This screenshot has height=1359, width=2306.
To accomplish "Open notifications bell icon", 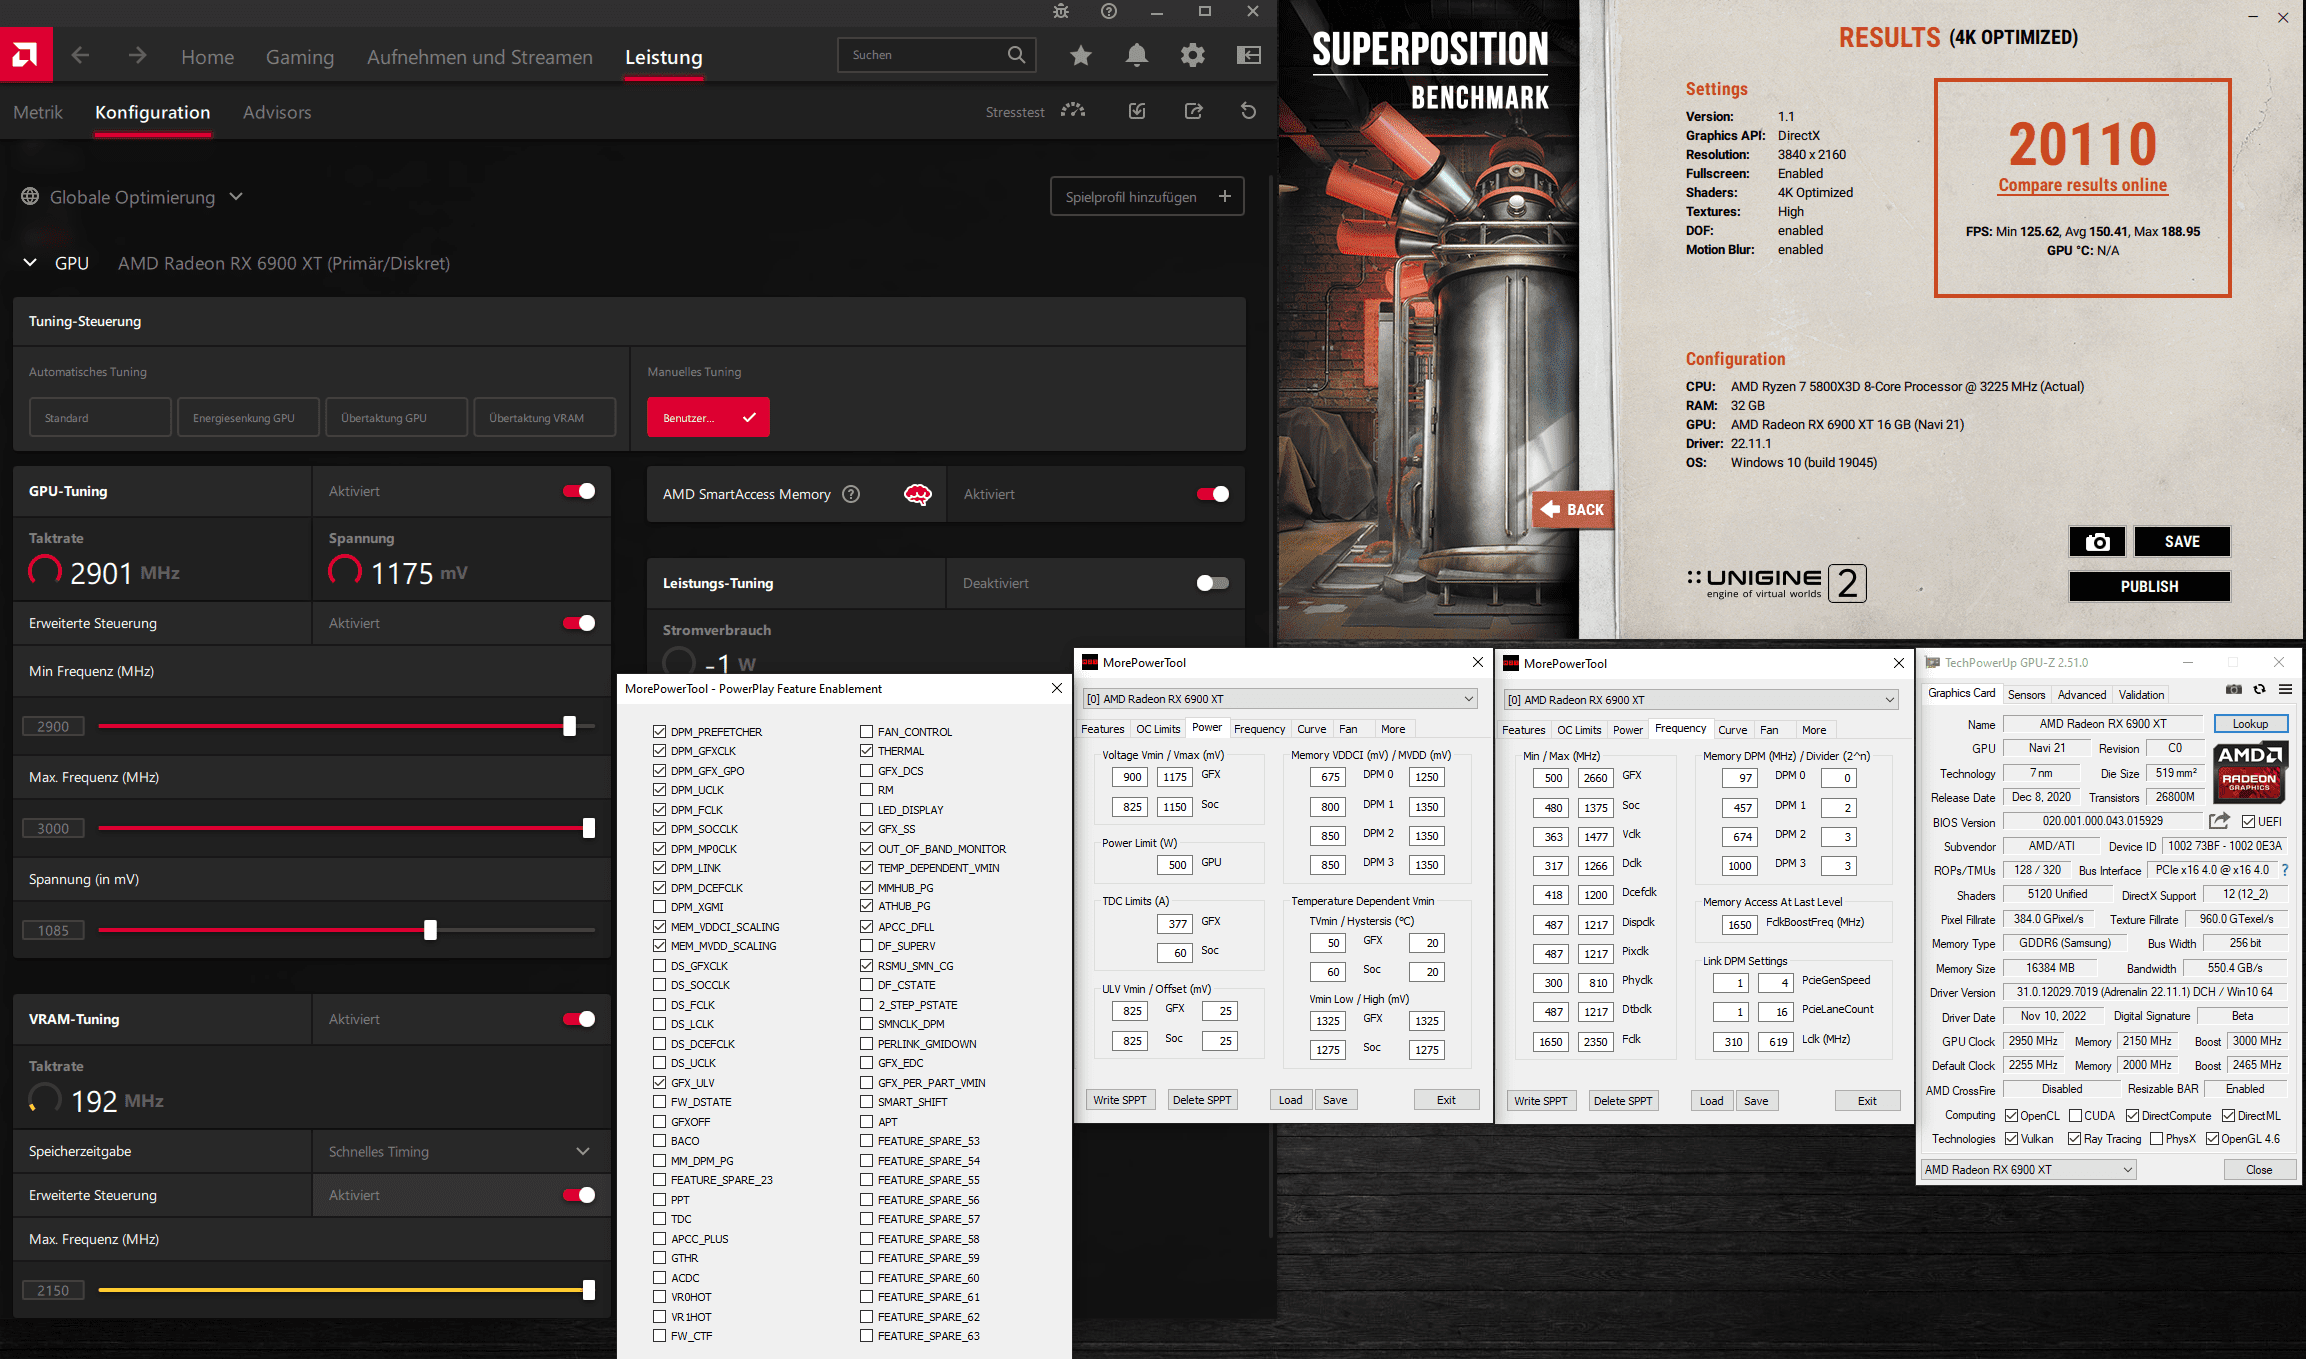I will click(x=1136, y=56).
